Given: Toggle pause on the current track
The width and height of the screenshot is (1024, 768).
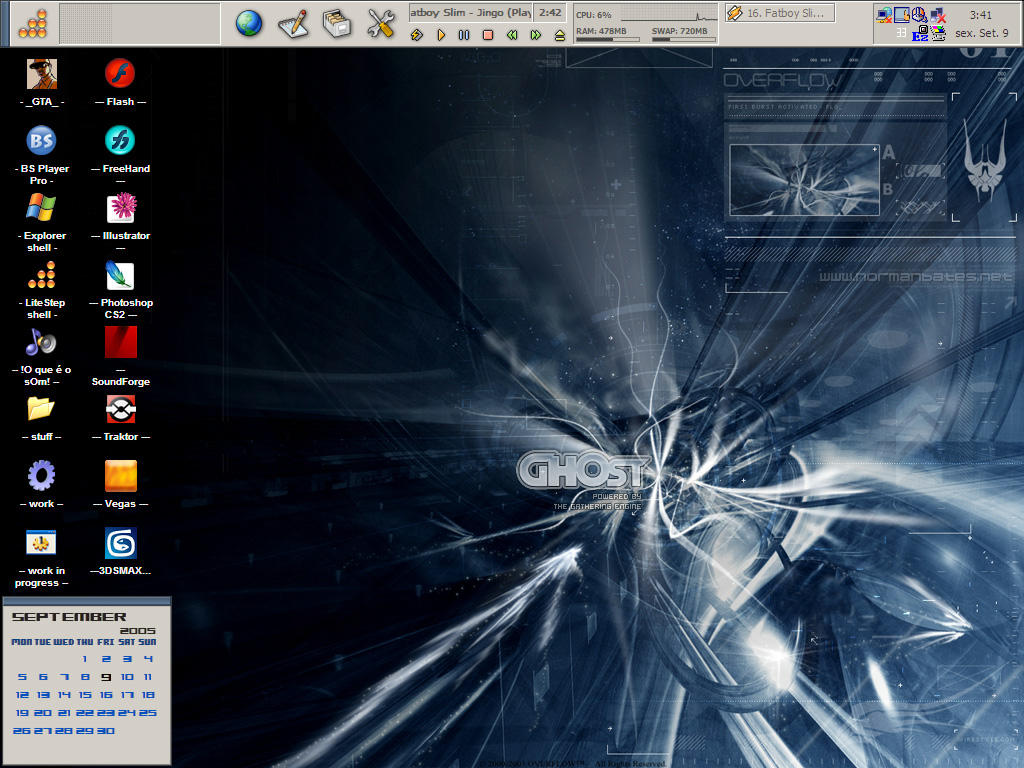Looking at the screenshot, I should [x=463, y=34].
